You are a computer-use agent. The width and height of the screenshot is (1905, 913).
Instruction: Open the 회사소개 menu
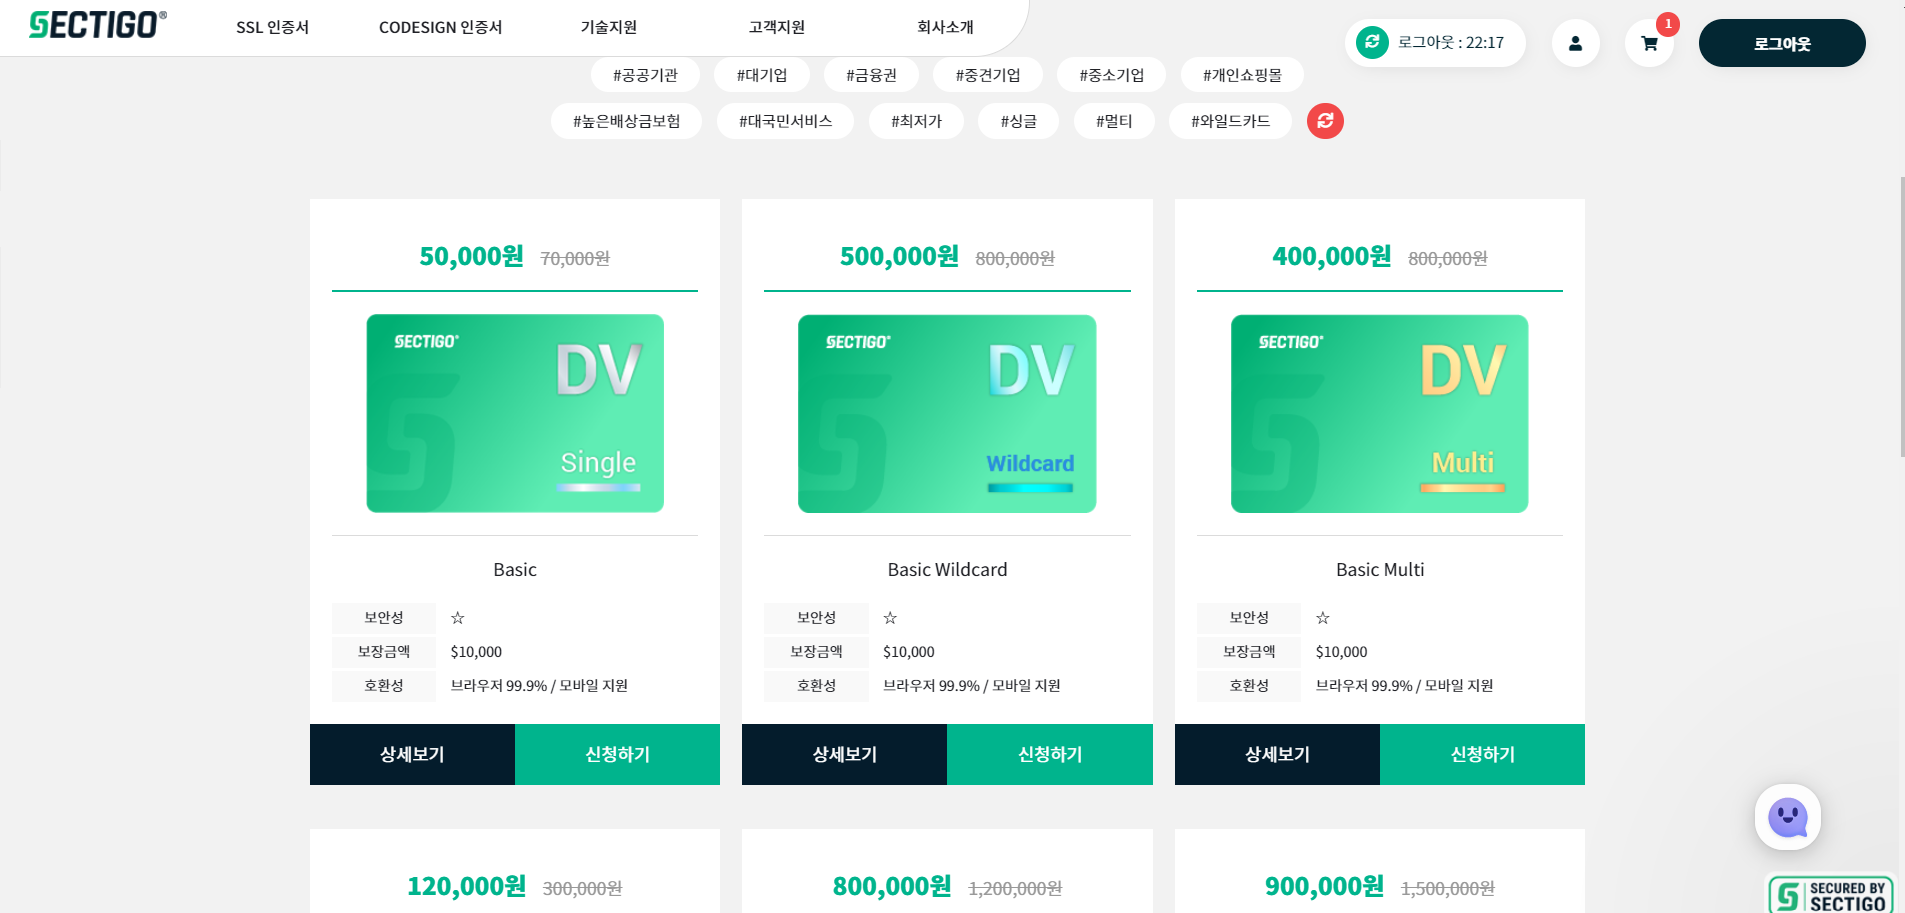tap(945, 27)
